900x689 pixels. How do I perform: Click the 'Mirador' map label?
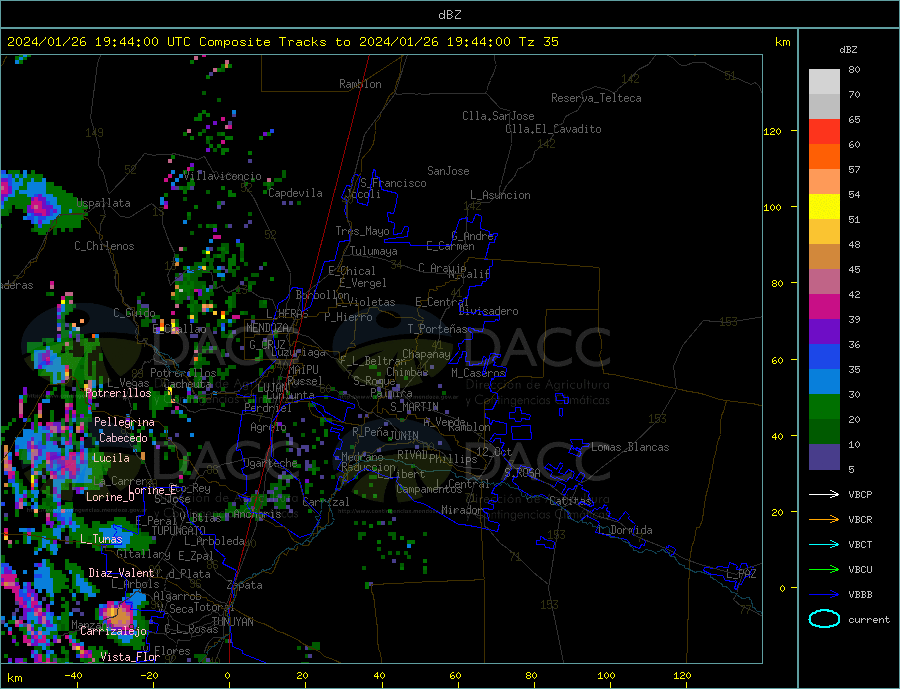[x=461, y=510]
